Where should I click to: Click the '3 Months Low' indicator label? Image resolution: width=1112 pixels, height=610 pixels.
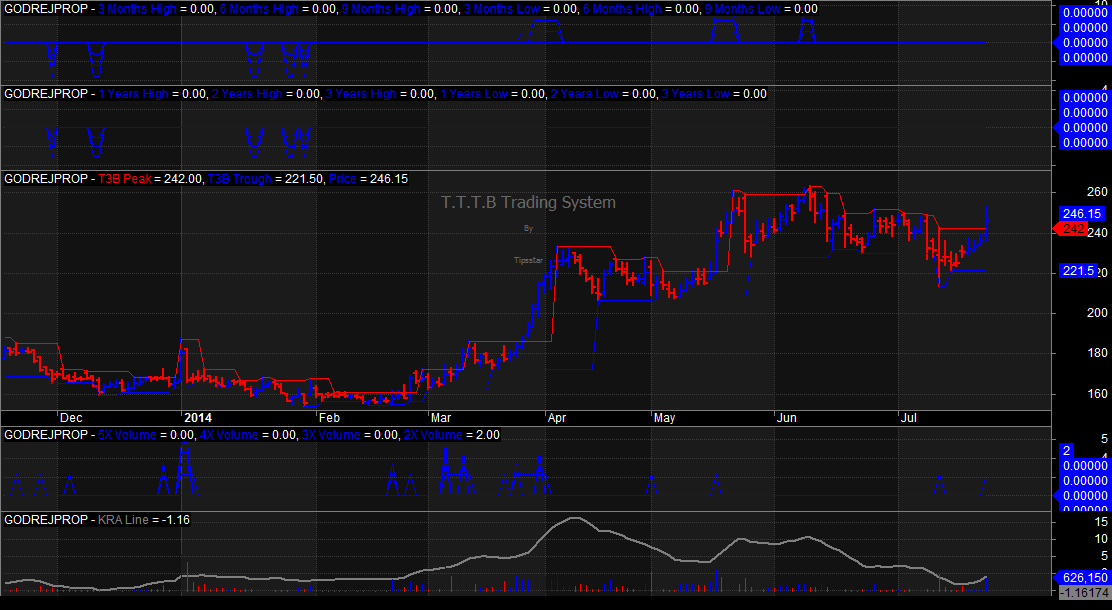point(501,9)
